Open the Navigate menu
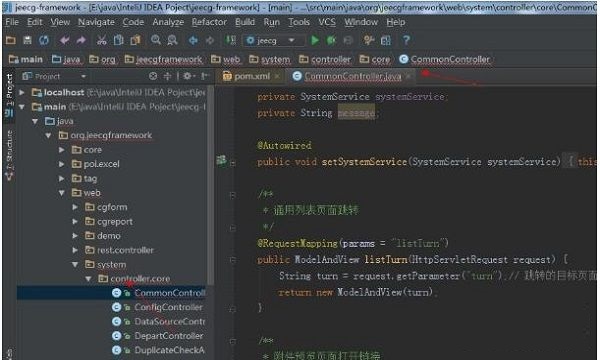This screenshot has height=360, width=600. coord(96,22)
